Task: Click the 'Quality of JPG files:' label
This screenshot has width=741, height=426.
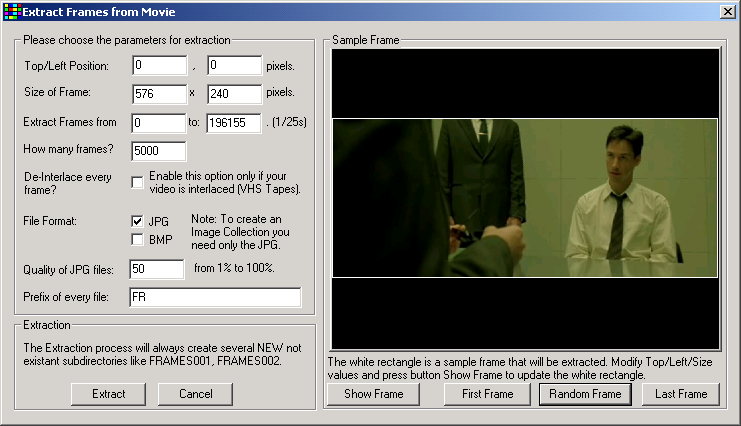Action: pos(69,270)
